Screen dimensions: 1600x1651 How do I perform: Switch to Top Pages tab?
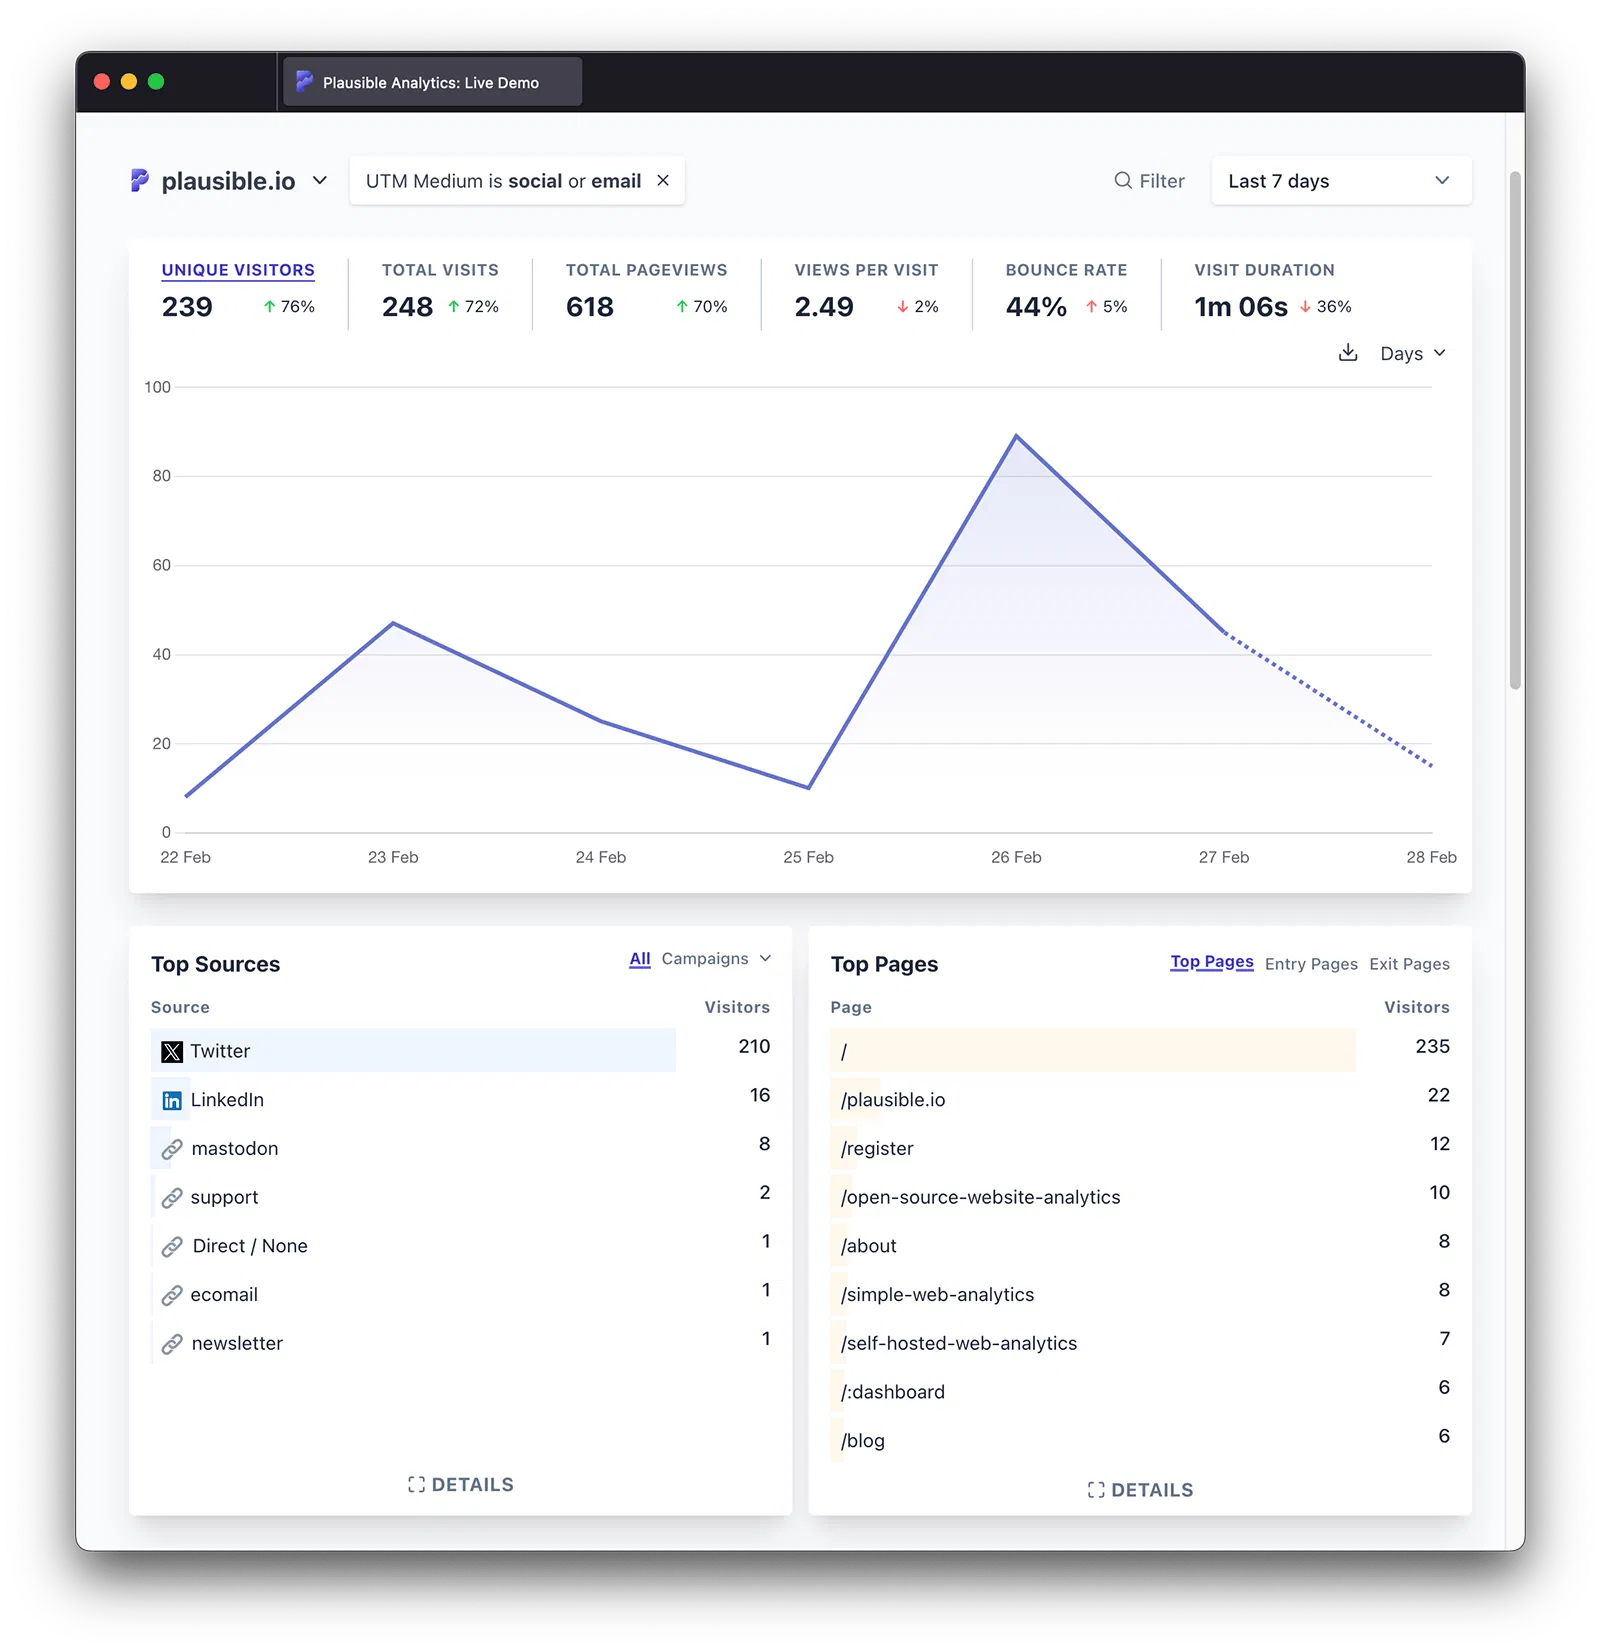(1212, 962)
